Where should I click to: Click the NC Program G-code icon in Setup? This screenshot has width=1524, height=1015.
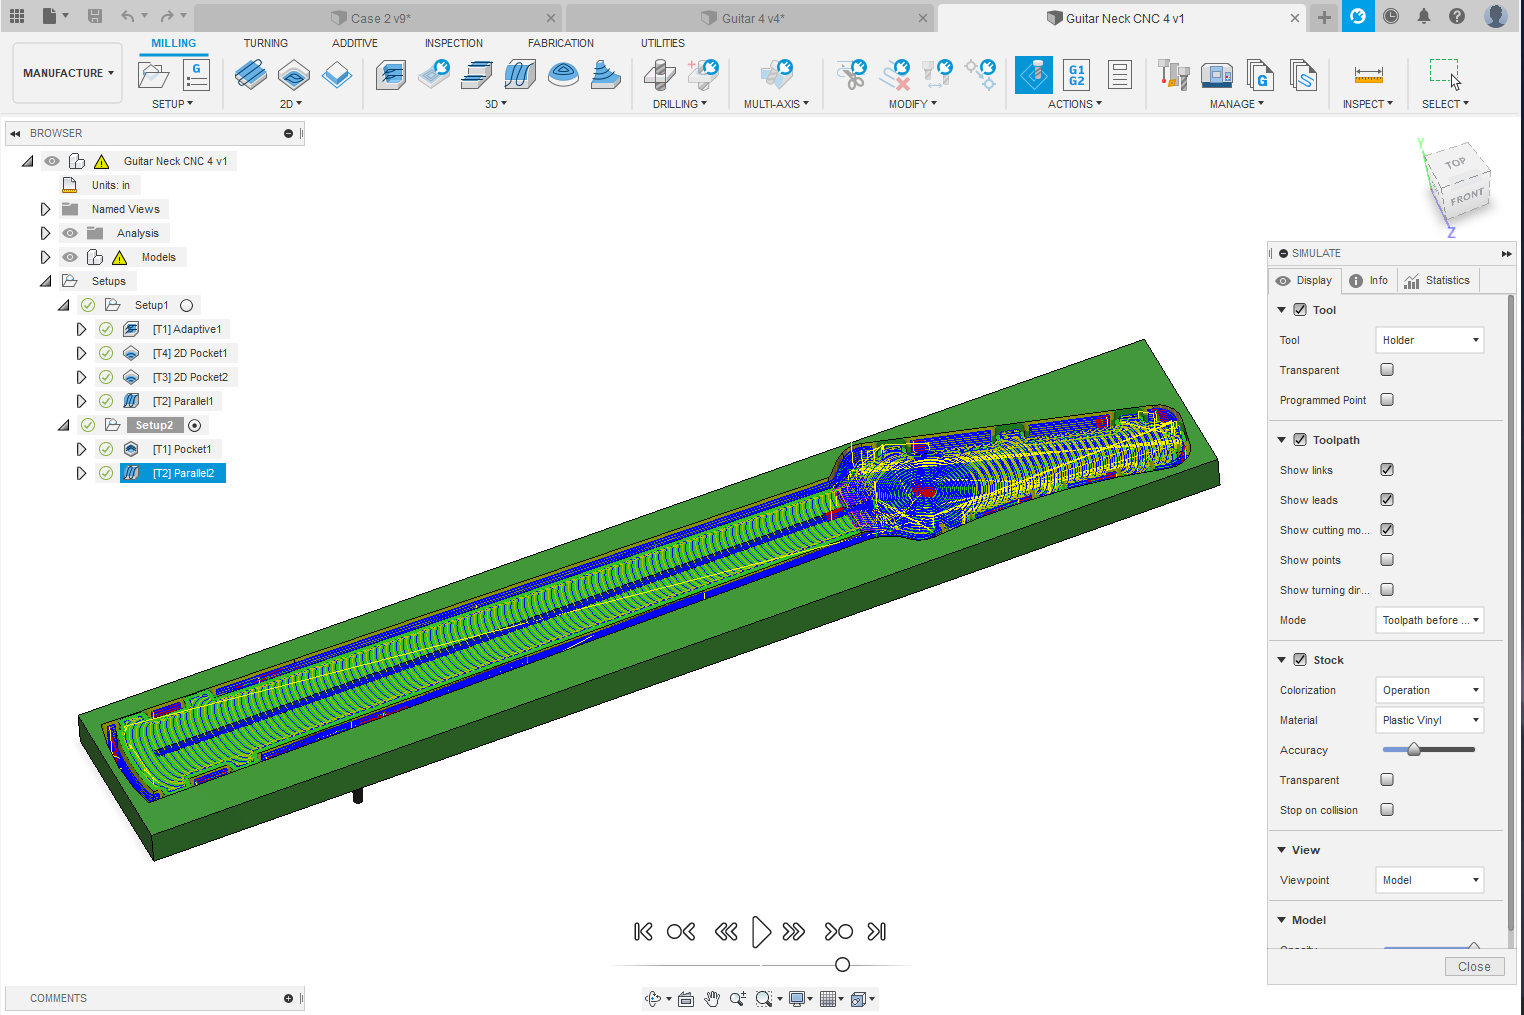click(196, 75)
